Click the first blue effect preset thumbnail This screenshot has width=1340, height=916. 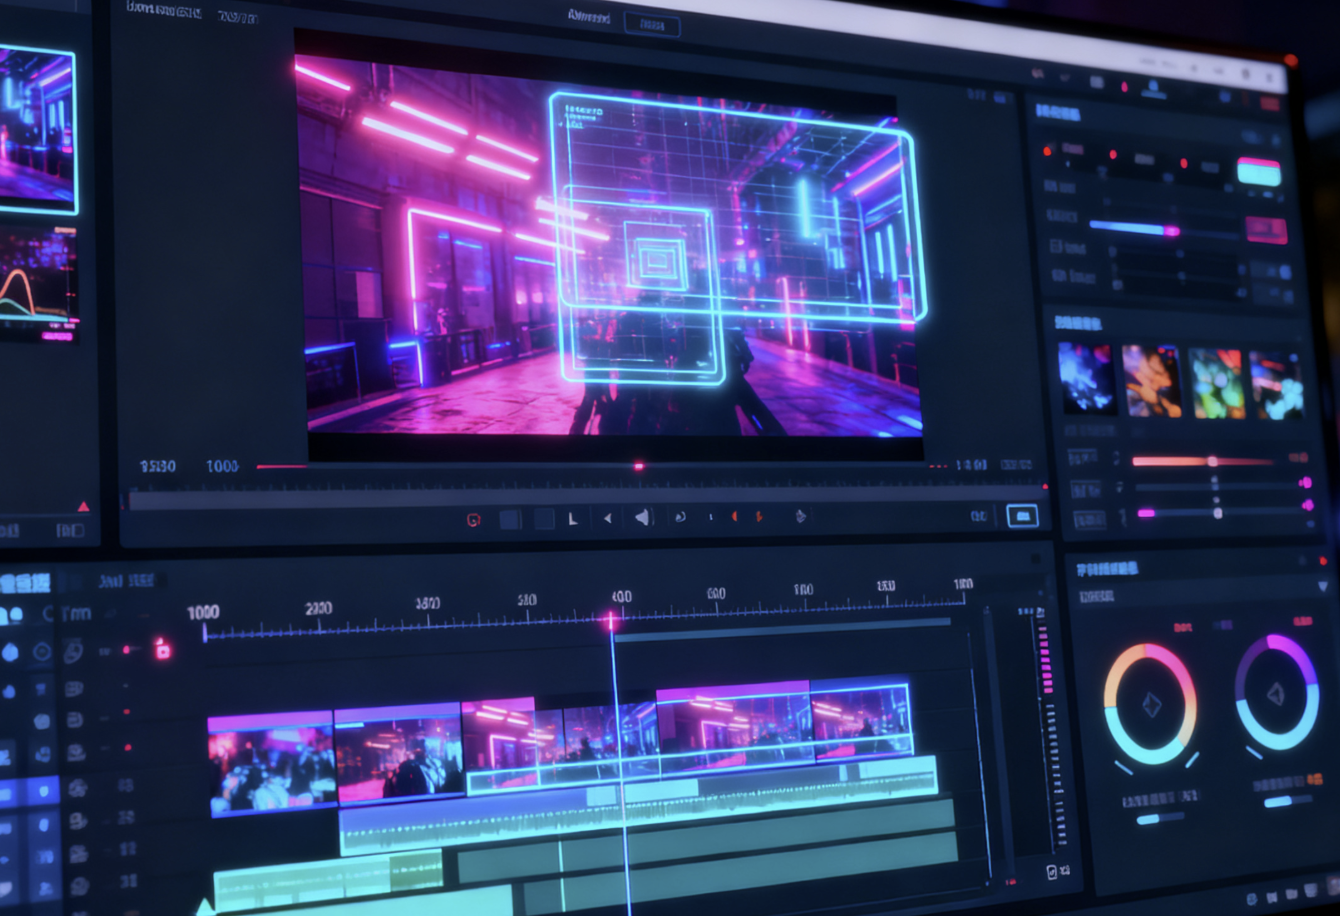1085,378
